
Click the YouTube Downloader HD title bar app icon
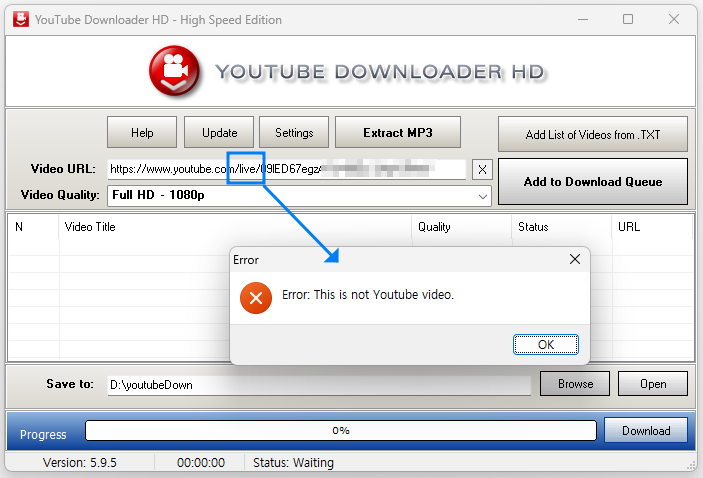21,19
